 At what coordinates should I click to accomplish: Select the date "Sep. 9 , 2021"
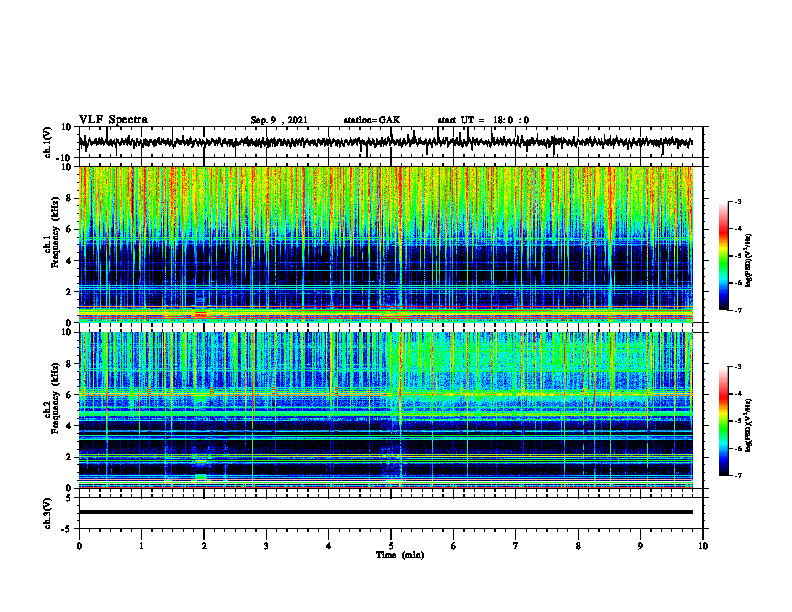(279, 120)
